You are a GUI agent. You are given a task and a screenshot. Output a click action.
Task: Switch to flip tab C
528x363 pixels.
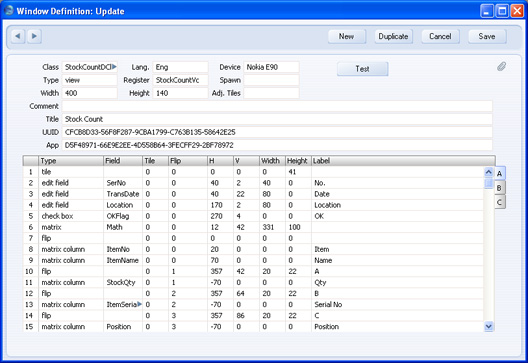point(500,202)
